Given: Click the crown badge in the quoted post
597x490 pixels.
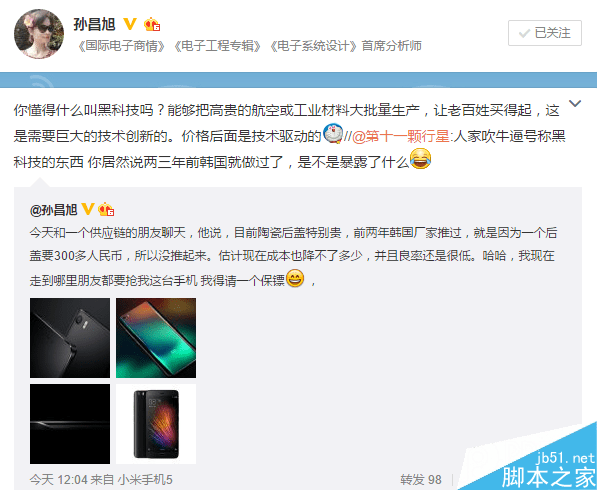Looking at the screenshot, I should (x=106, y=209).
